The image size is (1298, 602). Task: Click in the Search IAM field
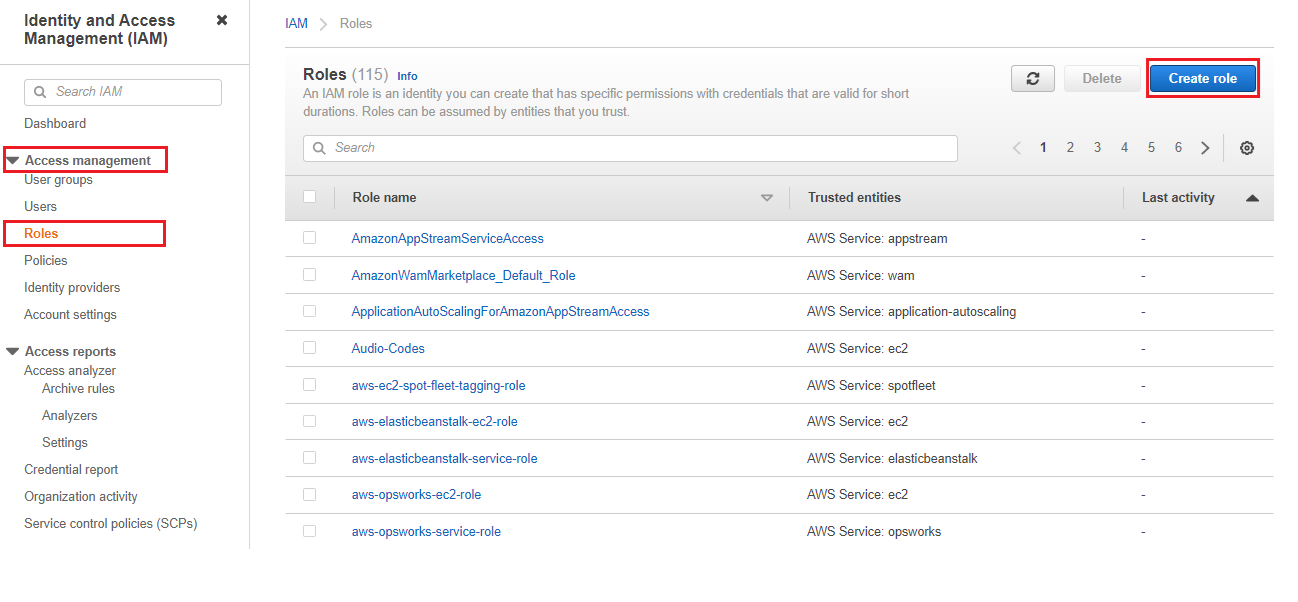[x=123, y=92]
